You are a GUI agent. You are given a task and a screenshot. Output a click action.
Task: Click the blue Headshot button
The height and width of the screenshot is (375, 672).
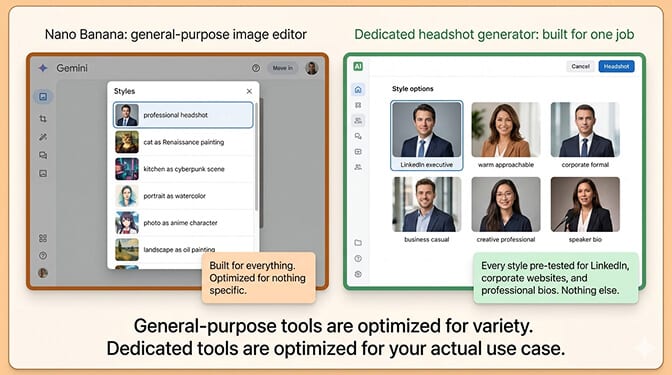pos(616,66)
